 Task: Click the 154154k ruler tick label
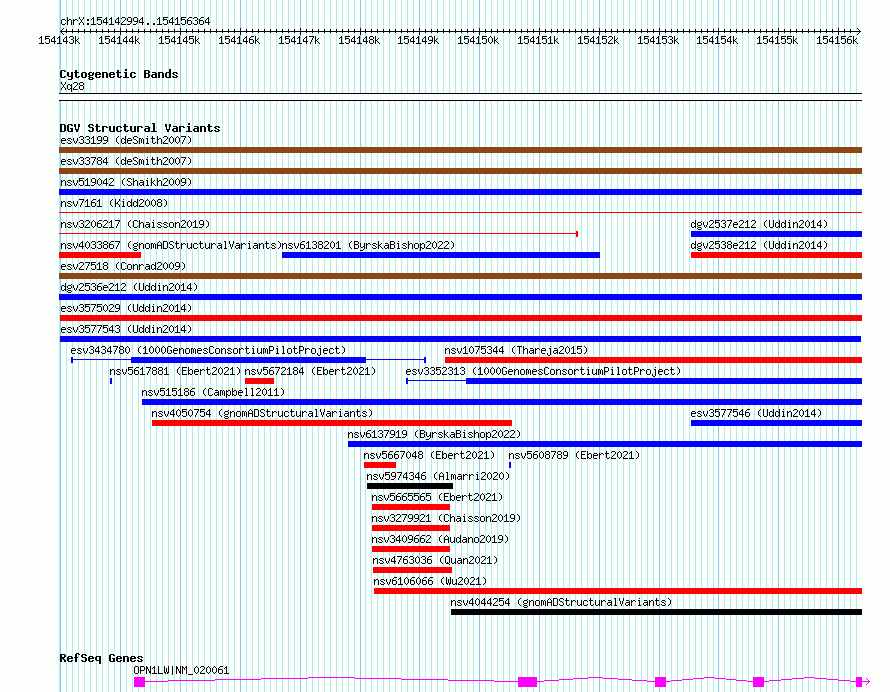(717, 40)
